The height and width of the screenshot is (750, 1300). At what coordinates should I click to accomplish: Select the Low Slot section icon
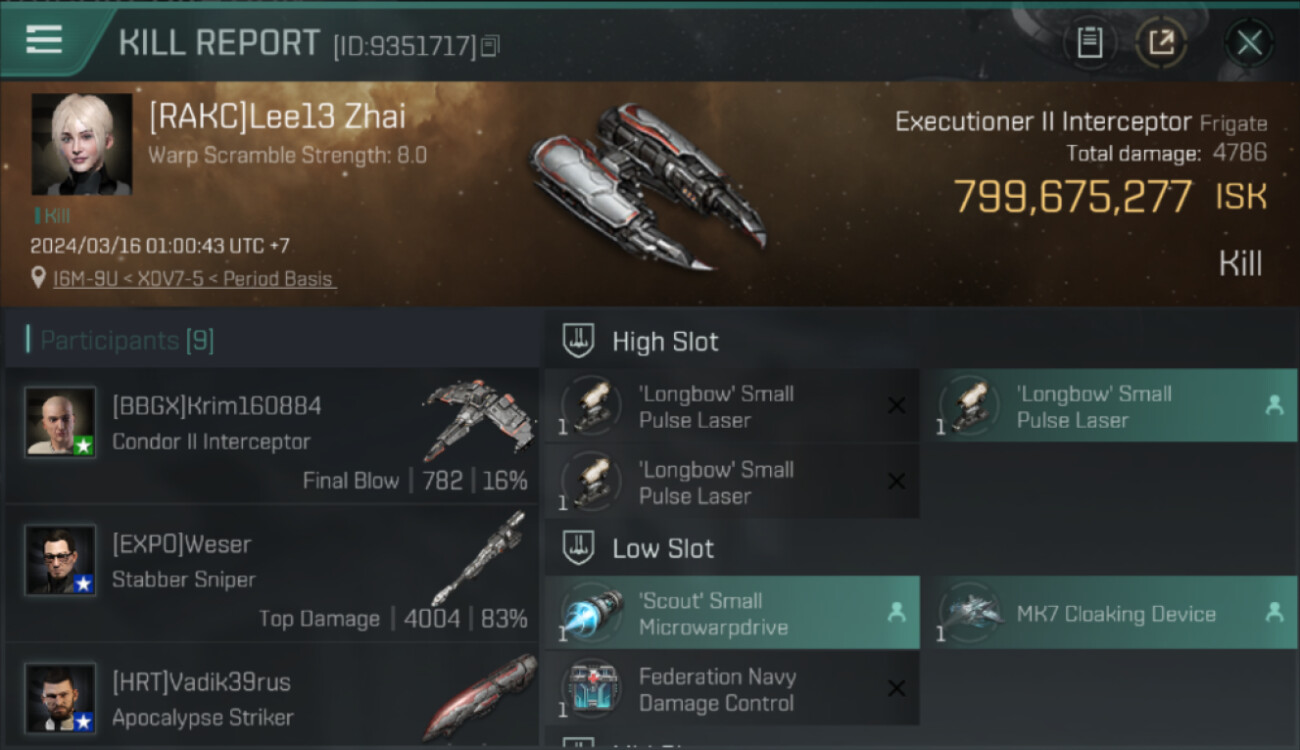pos(579,547)
